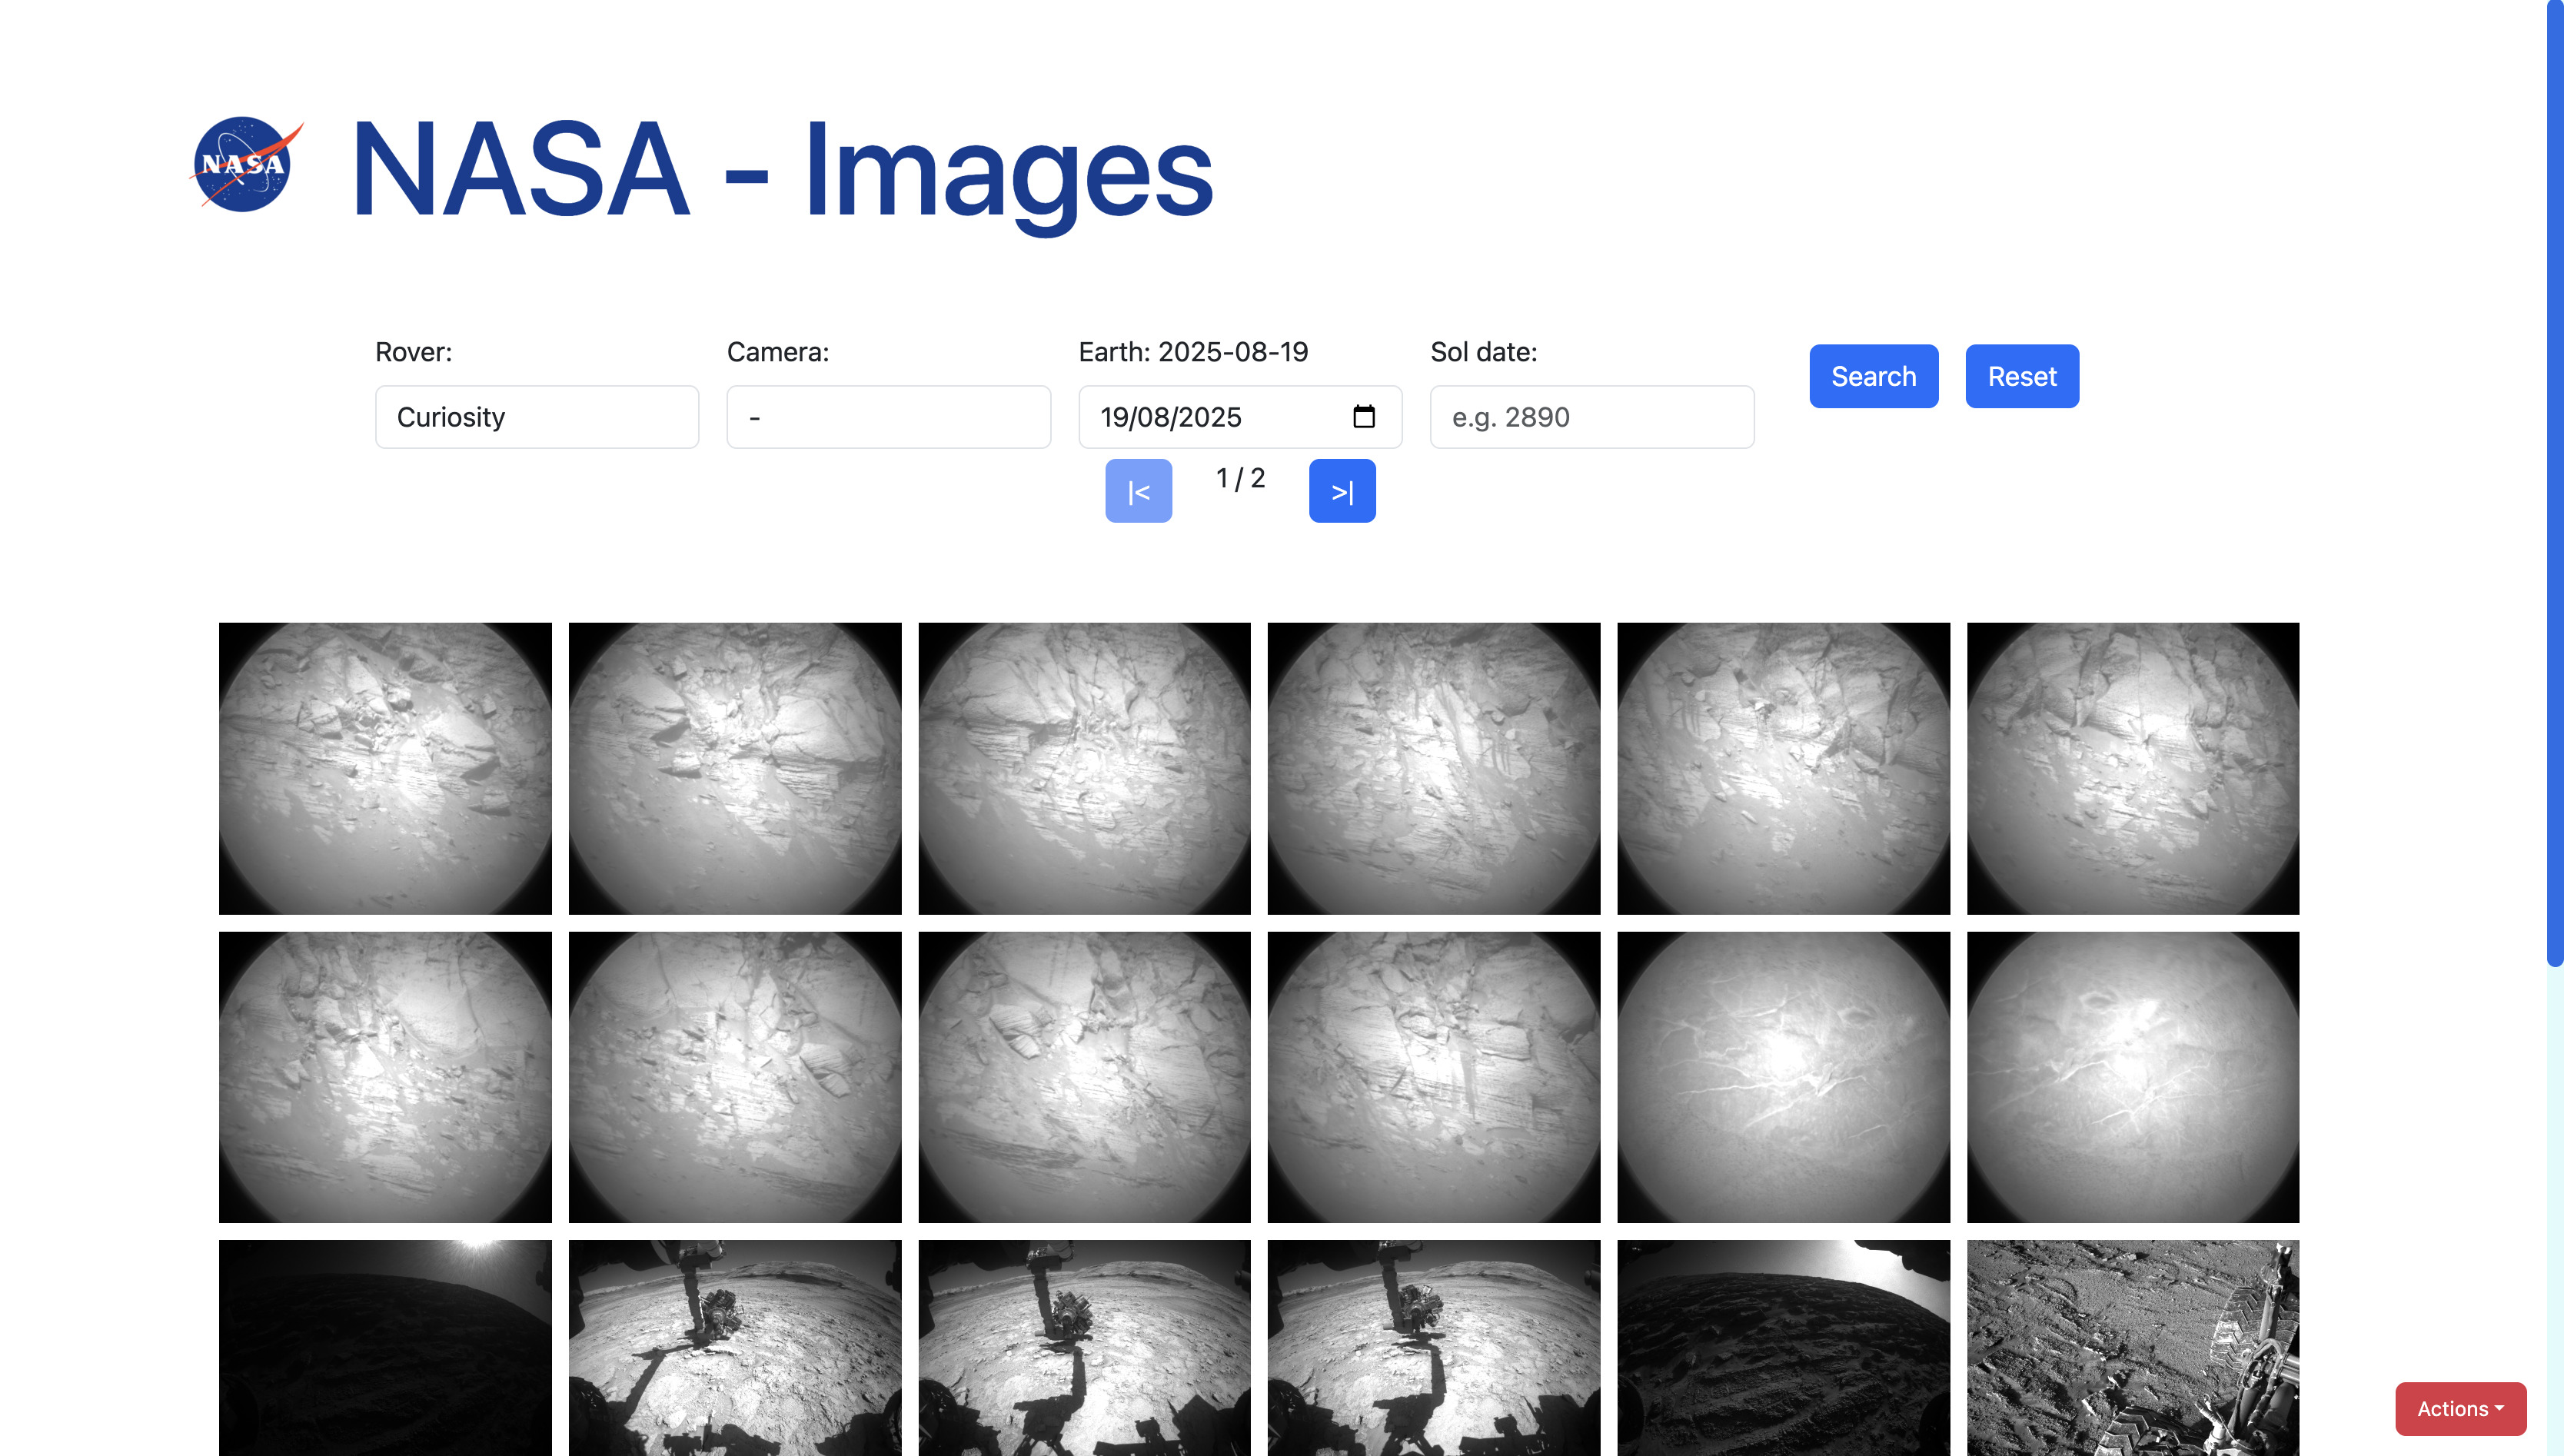Open the first rock image thumbnail
Image resolution: width=2564 pixels, height=1456 pixels.
click(385, 769)
